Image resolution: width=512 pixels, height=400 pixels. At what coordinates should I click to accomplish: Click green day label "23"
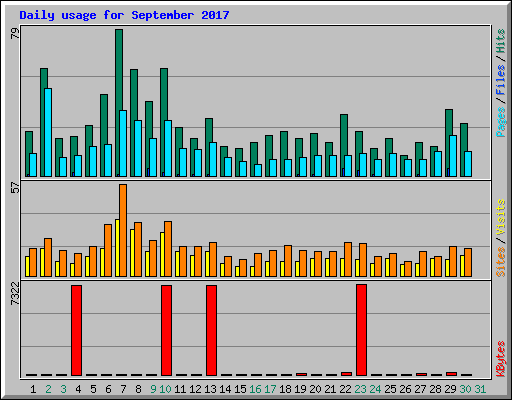(x=360, y=389)
